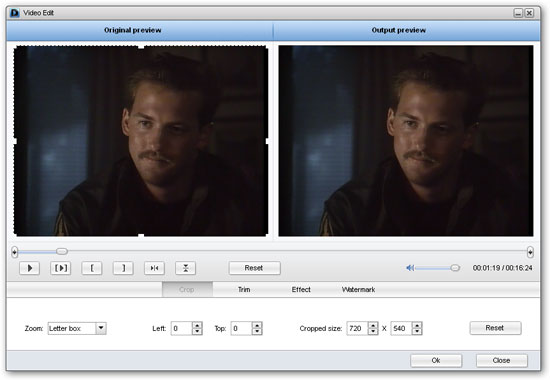Click the timeline end marker icon
This screenshot has height=380, width=550.
point(530,252)
